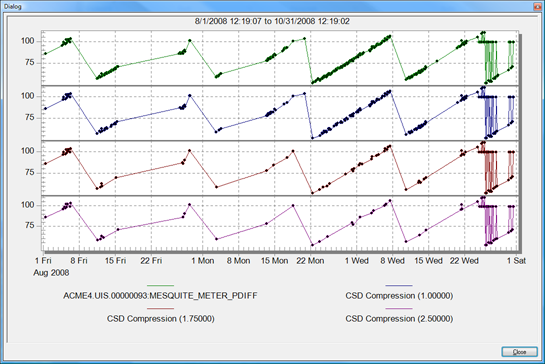The height and width of the screenshot is (364, 545).
Task: Click the '8 Mon' x-axis label
Action: (238, 261)
